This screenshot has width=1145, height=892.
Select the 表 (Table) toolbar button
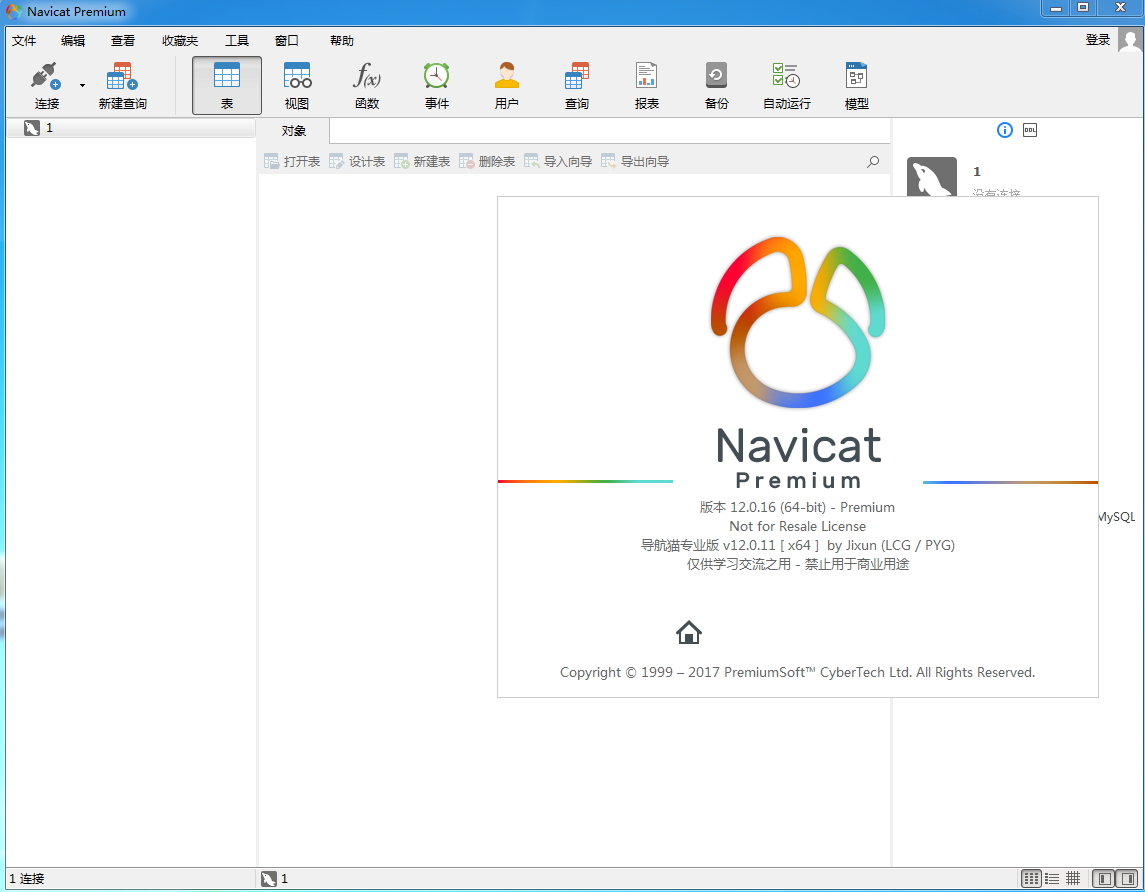(x=226, y=85)
